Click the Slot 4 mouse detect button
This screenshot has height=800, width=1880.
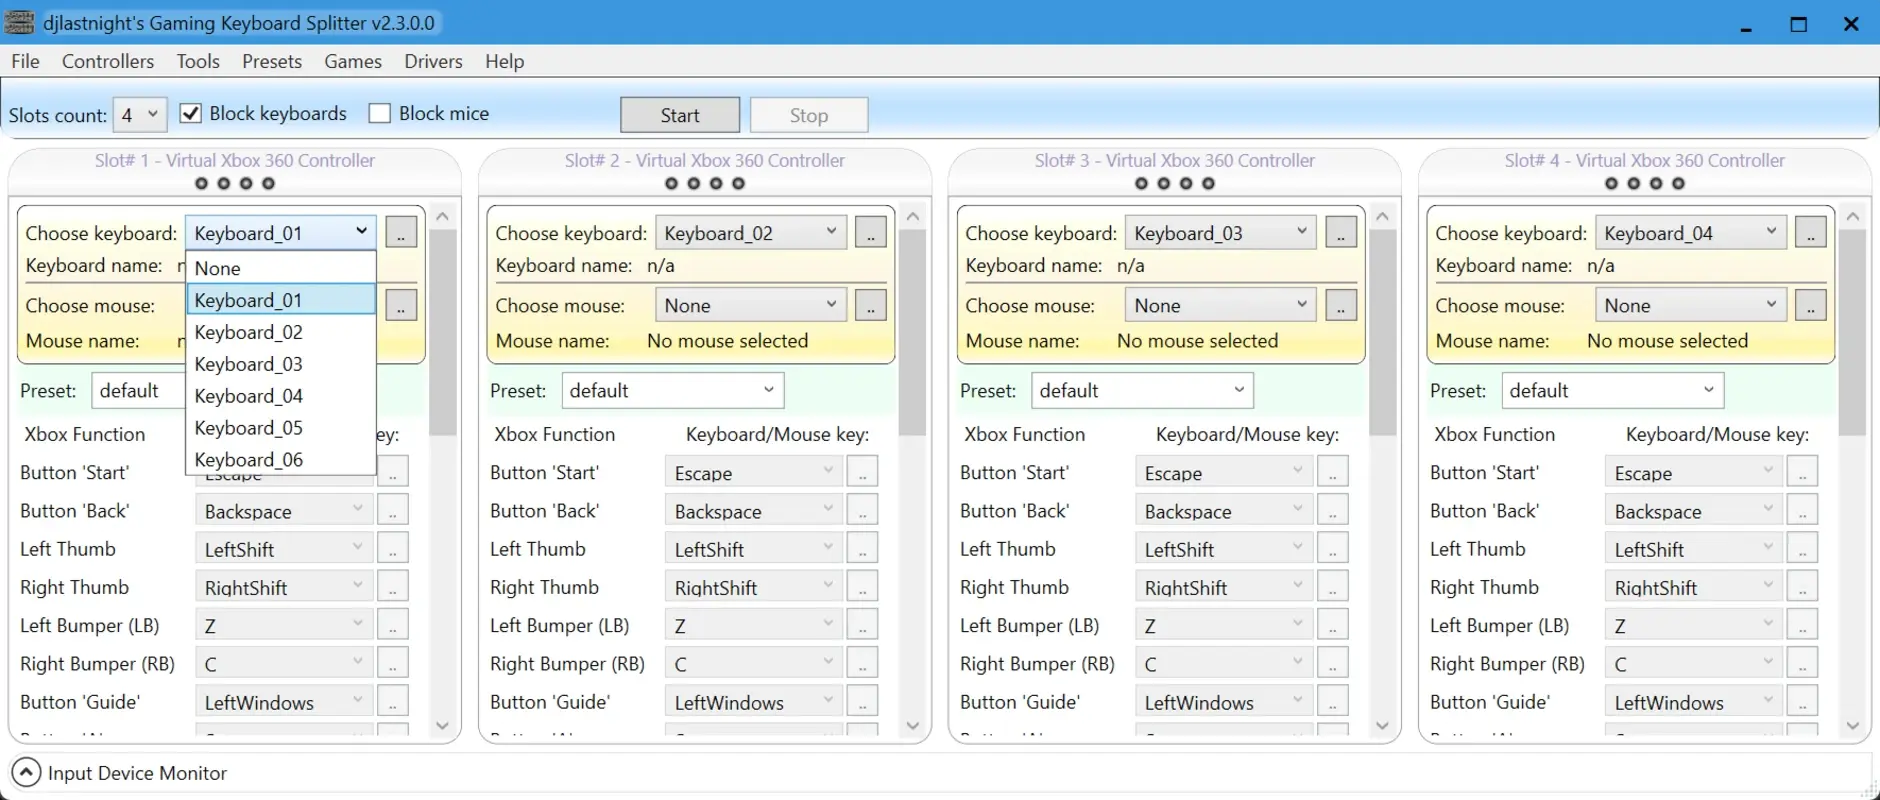(1811, 304)
